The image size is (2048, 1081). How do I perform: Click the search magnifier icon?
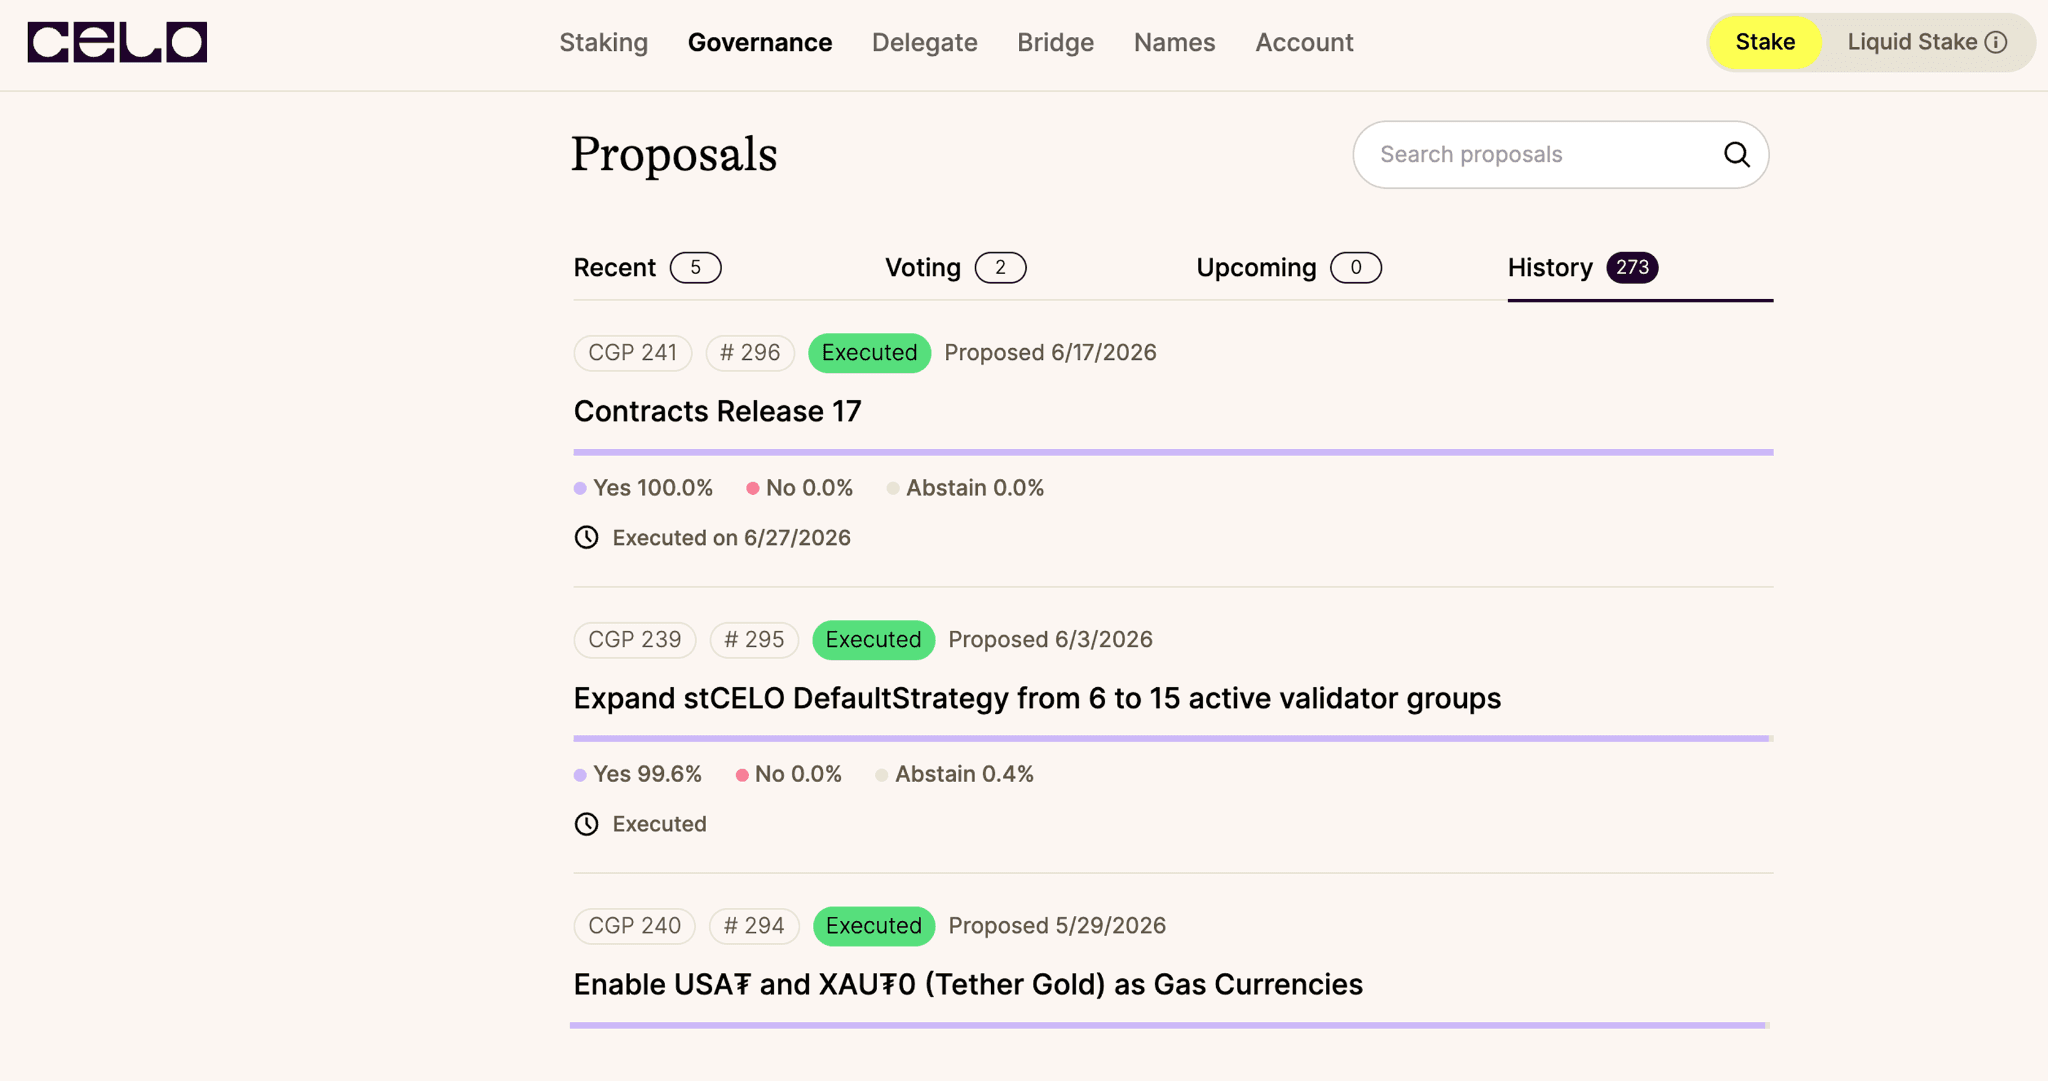(1736, 154)
